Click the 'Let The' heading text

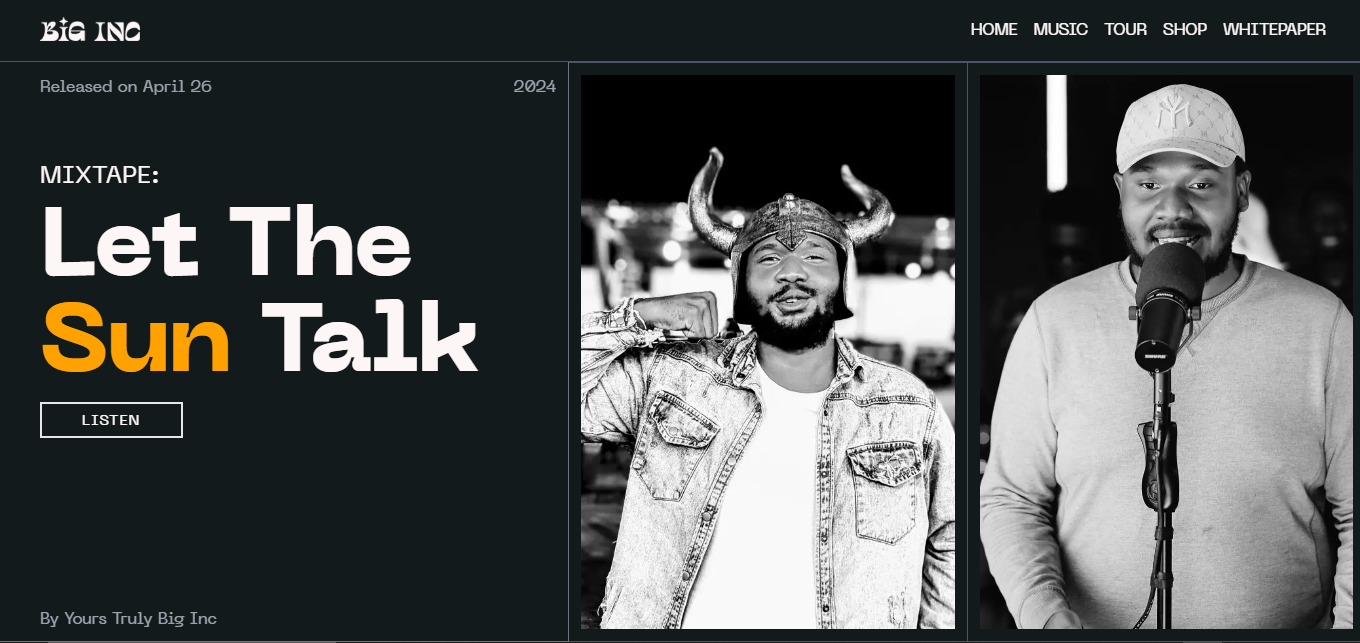[x=227, y=242]
